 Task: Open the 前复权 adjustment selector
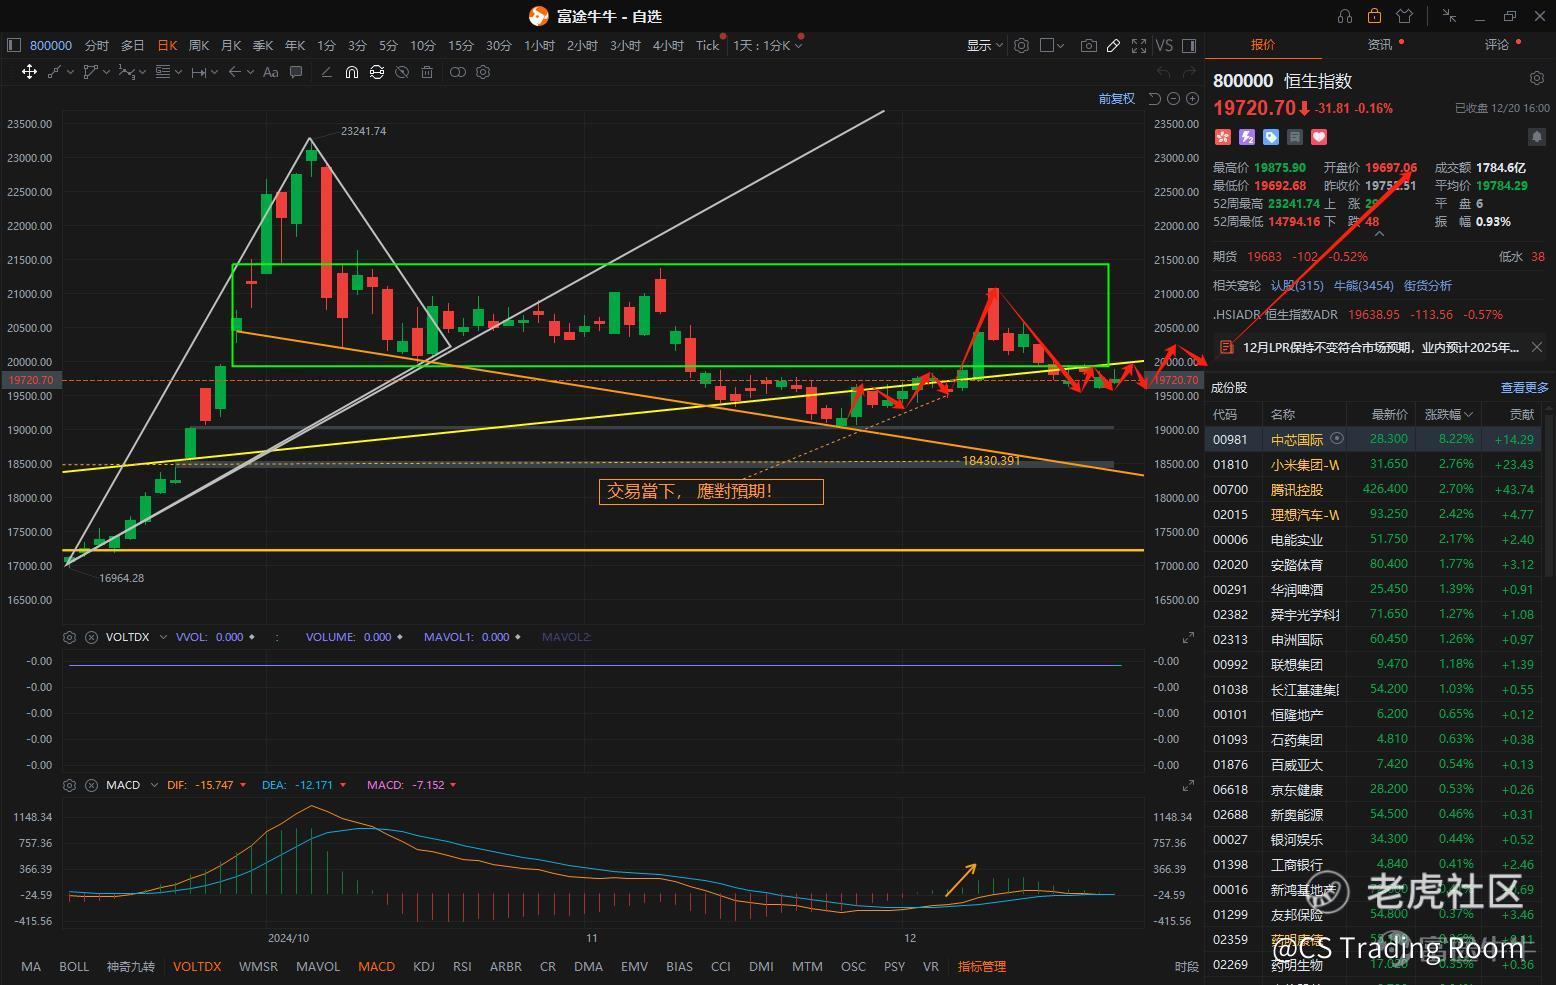click(1116, 98)
